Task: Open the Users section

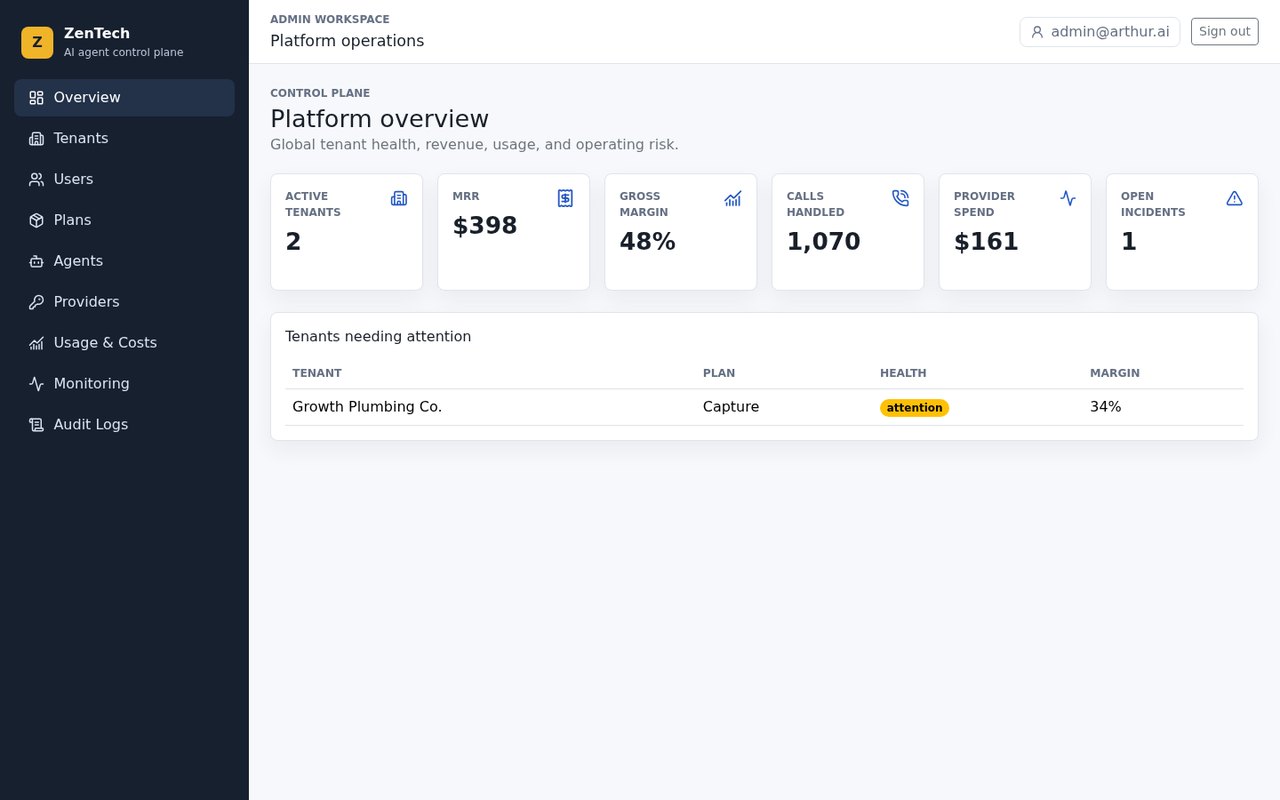Action: click(x=124, y=180)
